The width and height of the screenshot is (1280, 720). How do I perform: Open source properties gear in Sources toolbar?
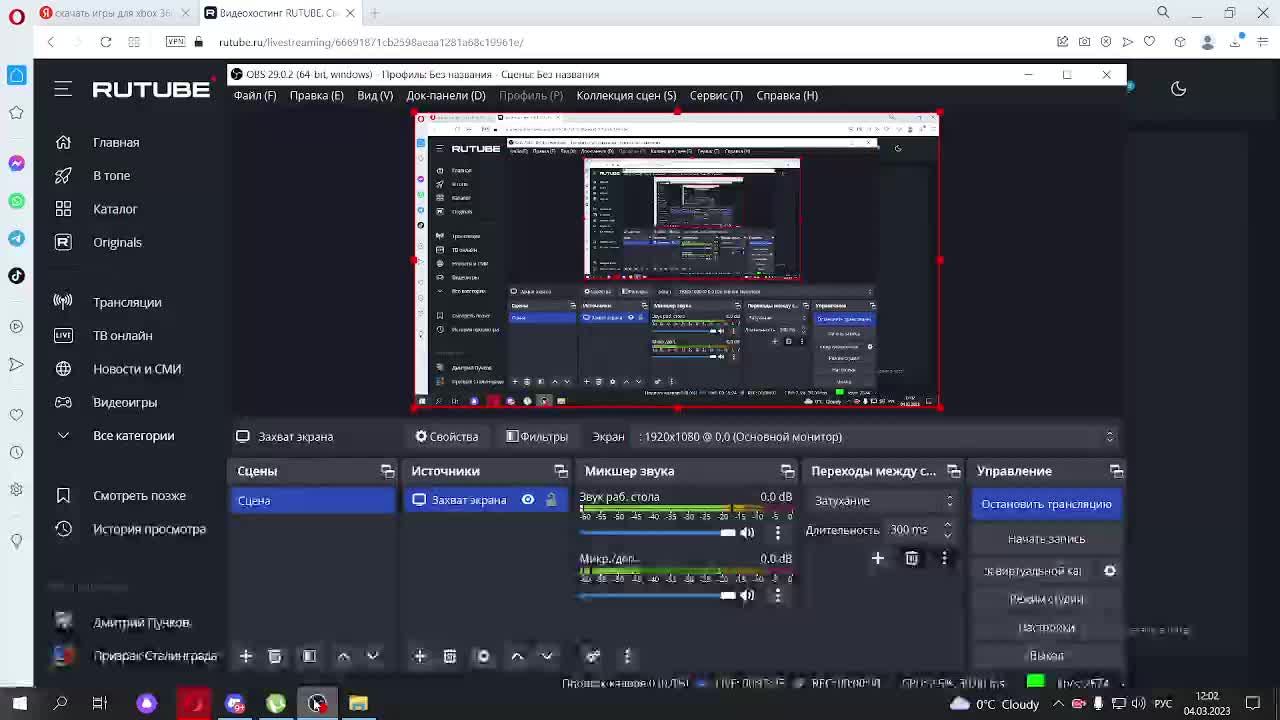[x=484, y=656]
